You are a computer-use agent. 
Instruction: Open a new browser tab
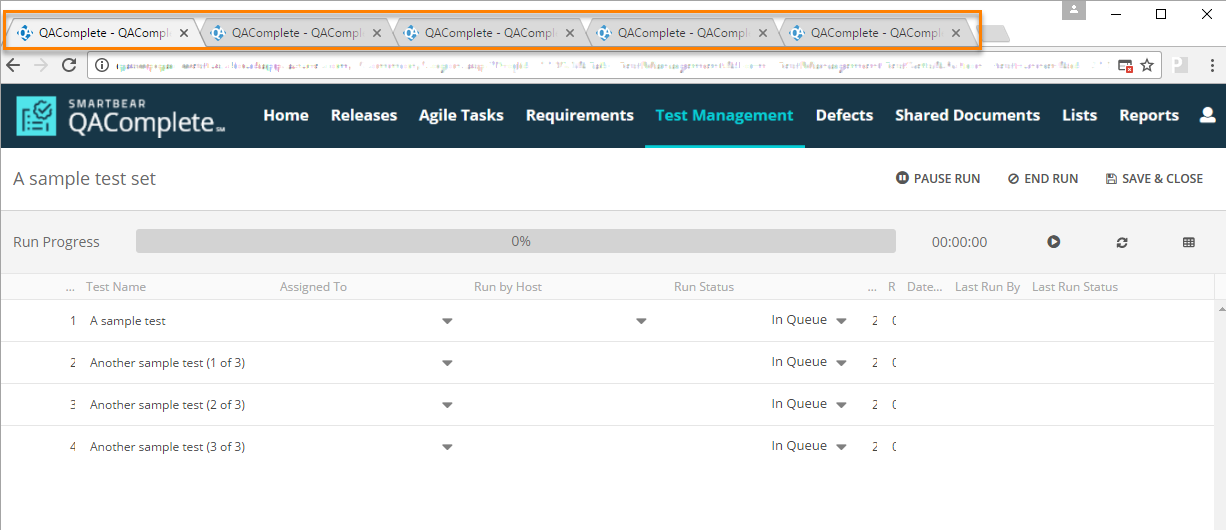993,34
